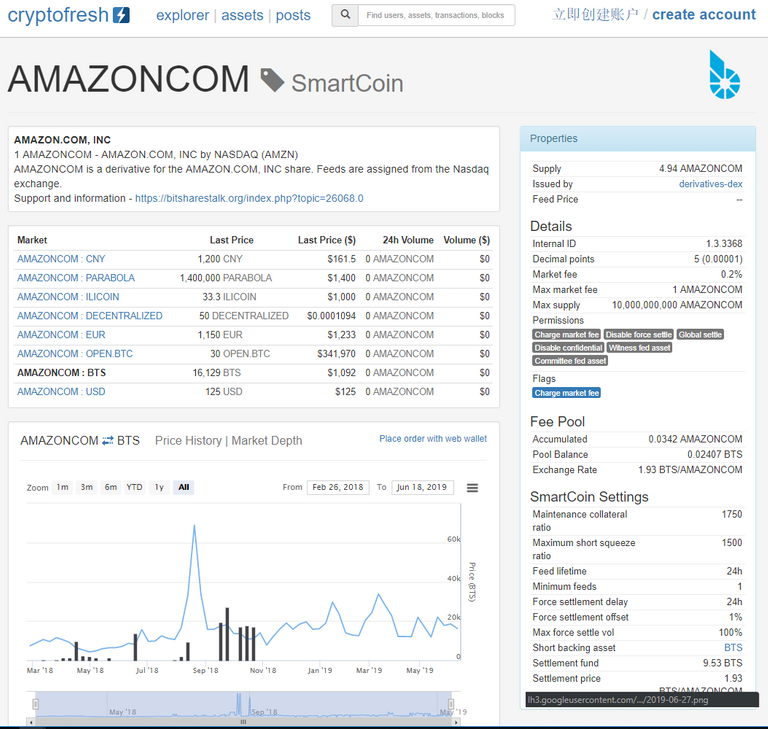Screen dimensions: 768x729
Task: Open the AMAZONCOM : CNY market
Action: point(61,259)
